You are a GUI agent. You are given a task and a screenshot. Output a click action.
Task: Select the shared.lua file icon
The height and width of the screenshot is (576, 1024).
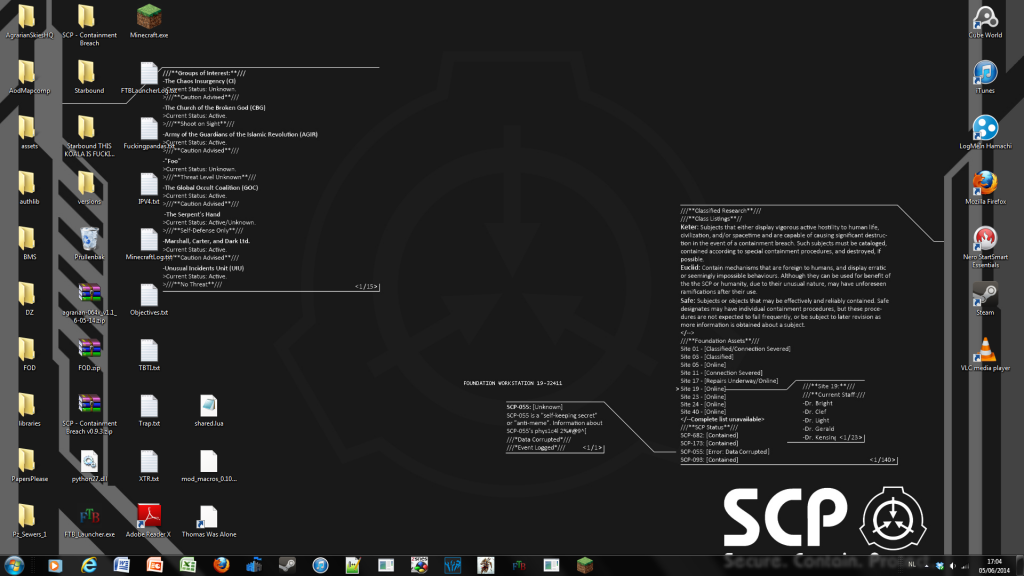[209, 406]
